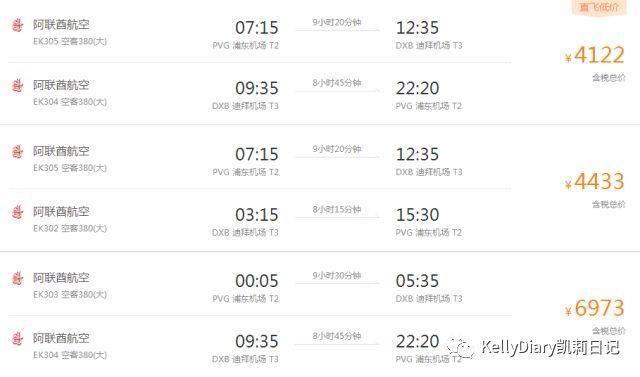Click Emirates logo beside first EK304 flight
This screenshot has height=377, width=640.
(x=17, y=86)
